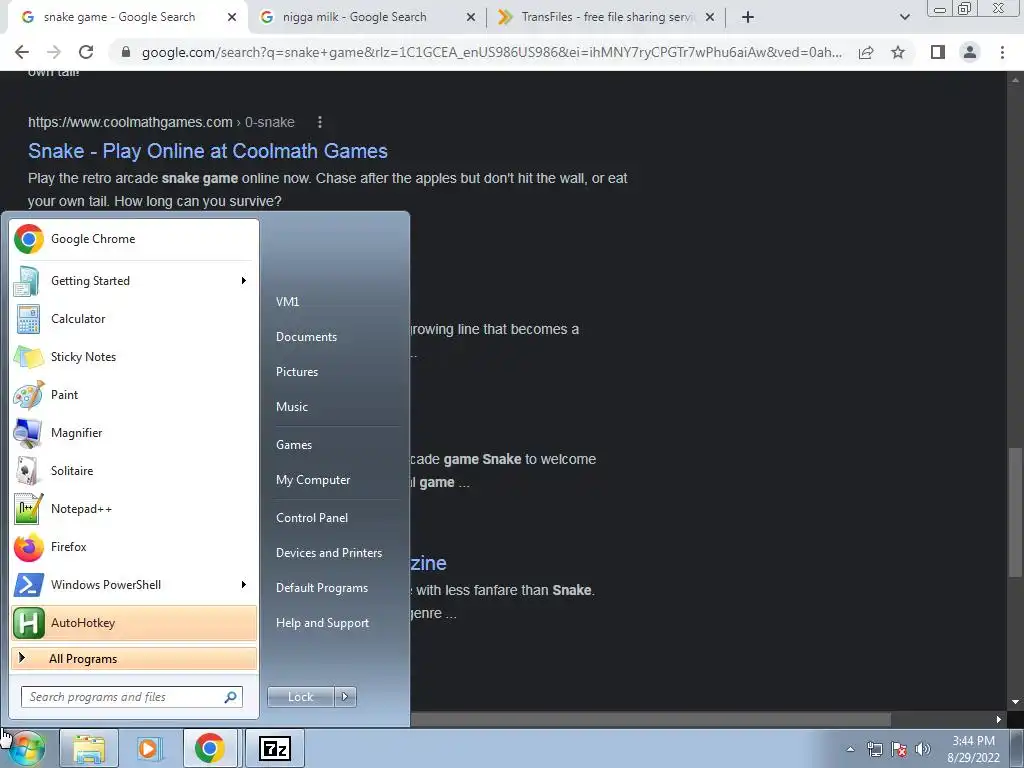
Task: Open Windows Media Player taskbar icon
Action: click(x=149, y=748)
